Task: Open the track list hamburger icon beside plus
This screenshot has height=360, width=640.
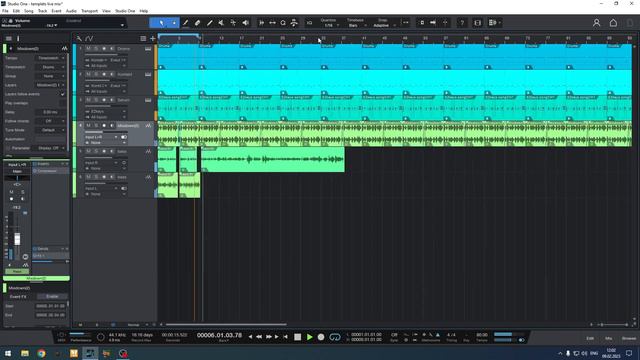Action: coord(143,38)
